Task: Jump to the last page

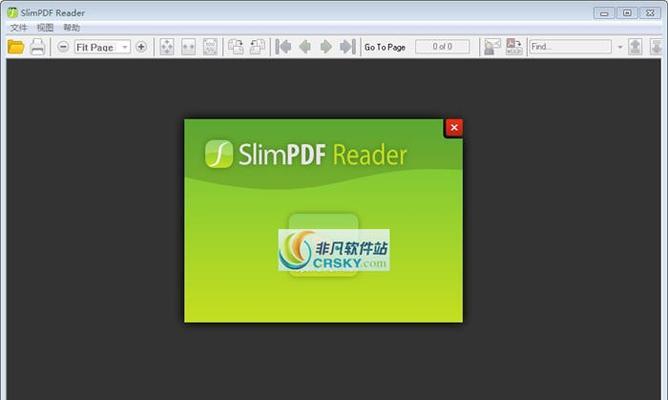Action: [x=348, y=46]
